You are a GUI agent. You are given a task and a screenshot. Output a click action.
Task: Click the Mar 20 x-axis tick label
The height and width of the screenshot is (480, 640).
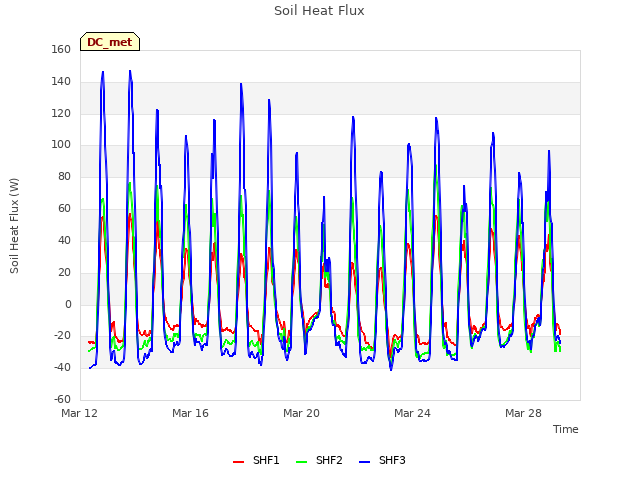pos(301,413)
